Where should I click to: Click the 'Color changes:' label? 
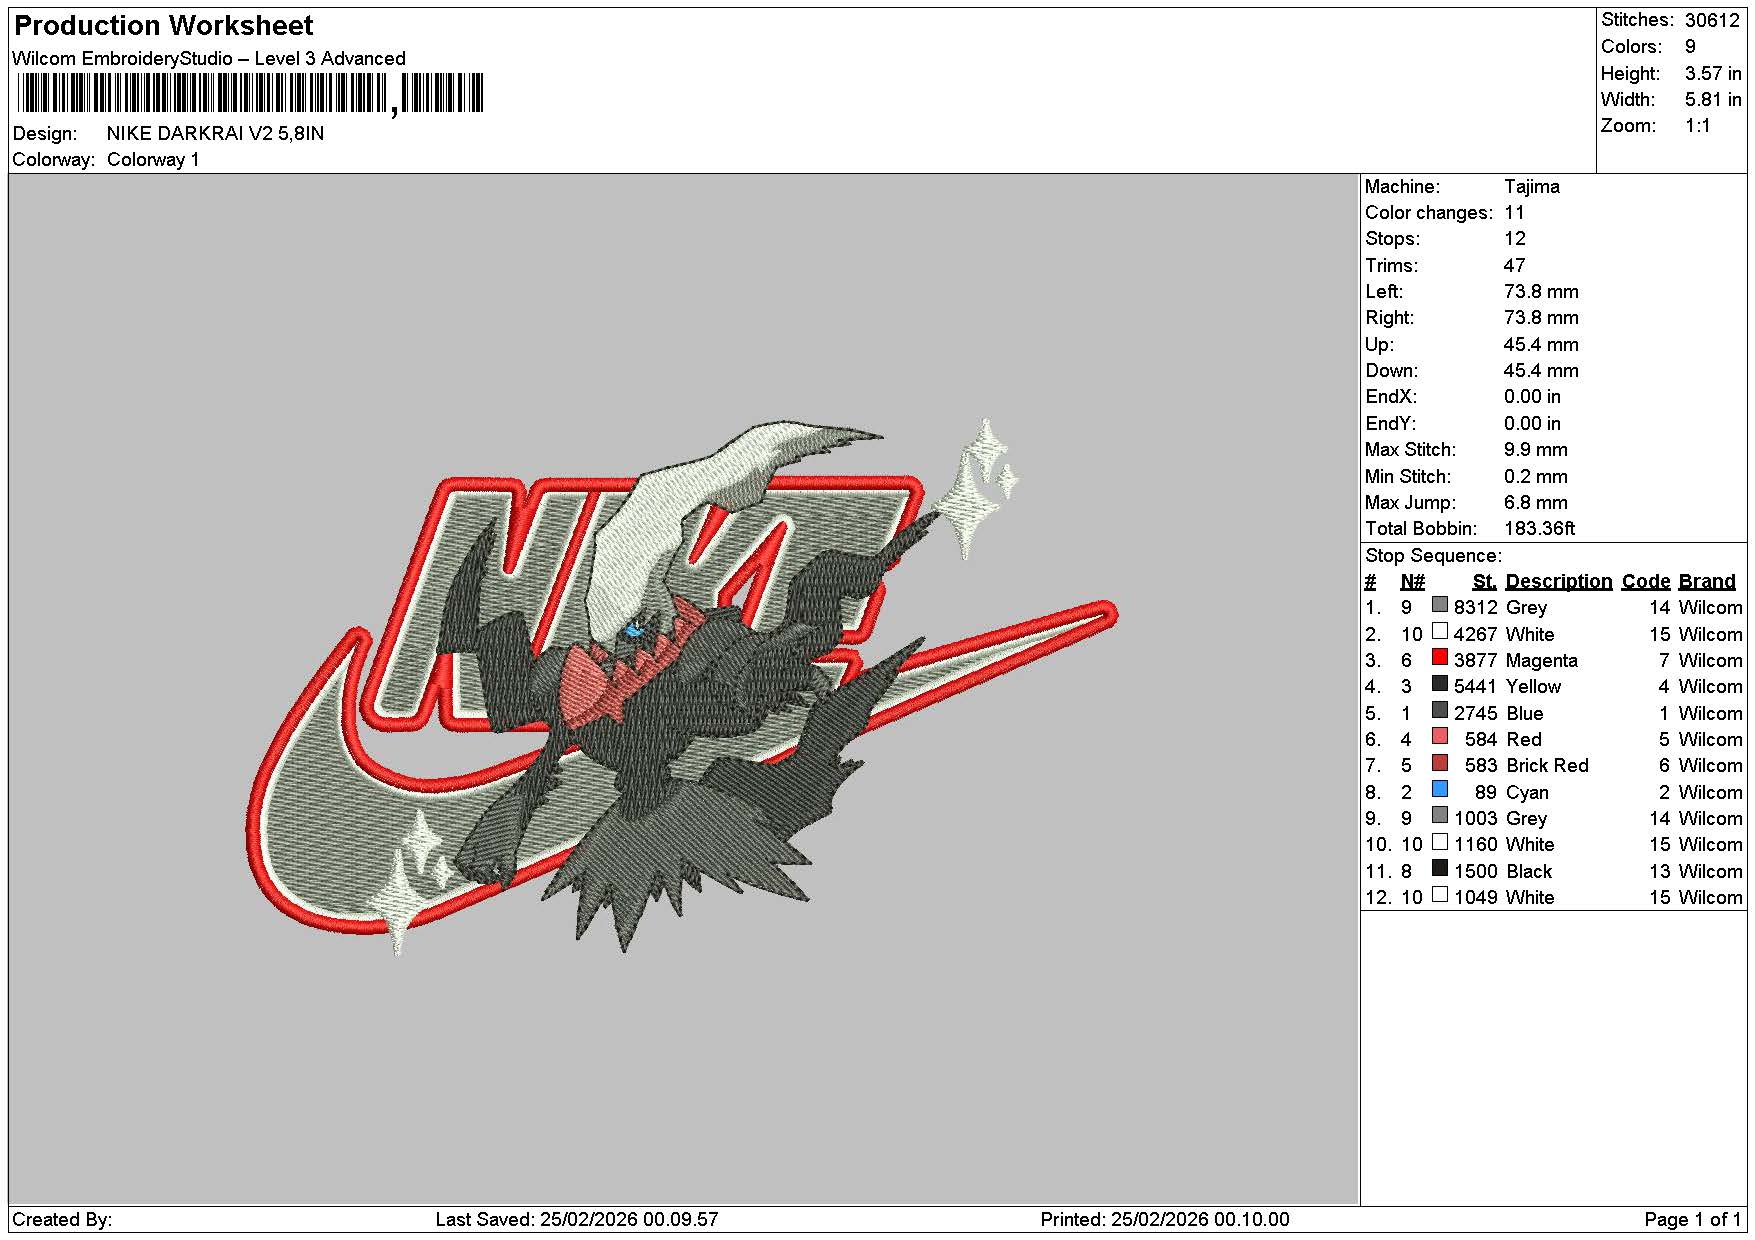(x=1429, y=213)
